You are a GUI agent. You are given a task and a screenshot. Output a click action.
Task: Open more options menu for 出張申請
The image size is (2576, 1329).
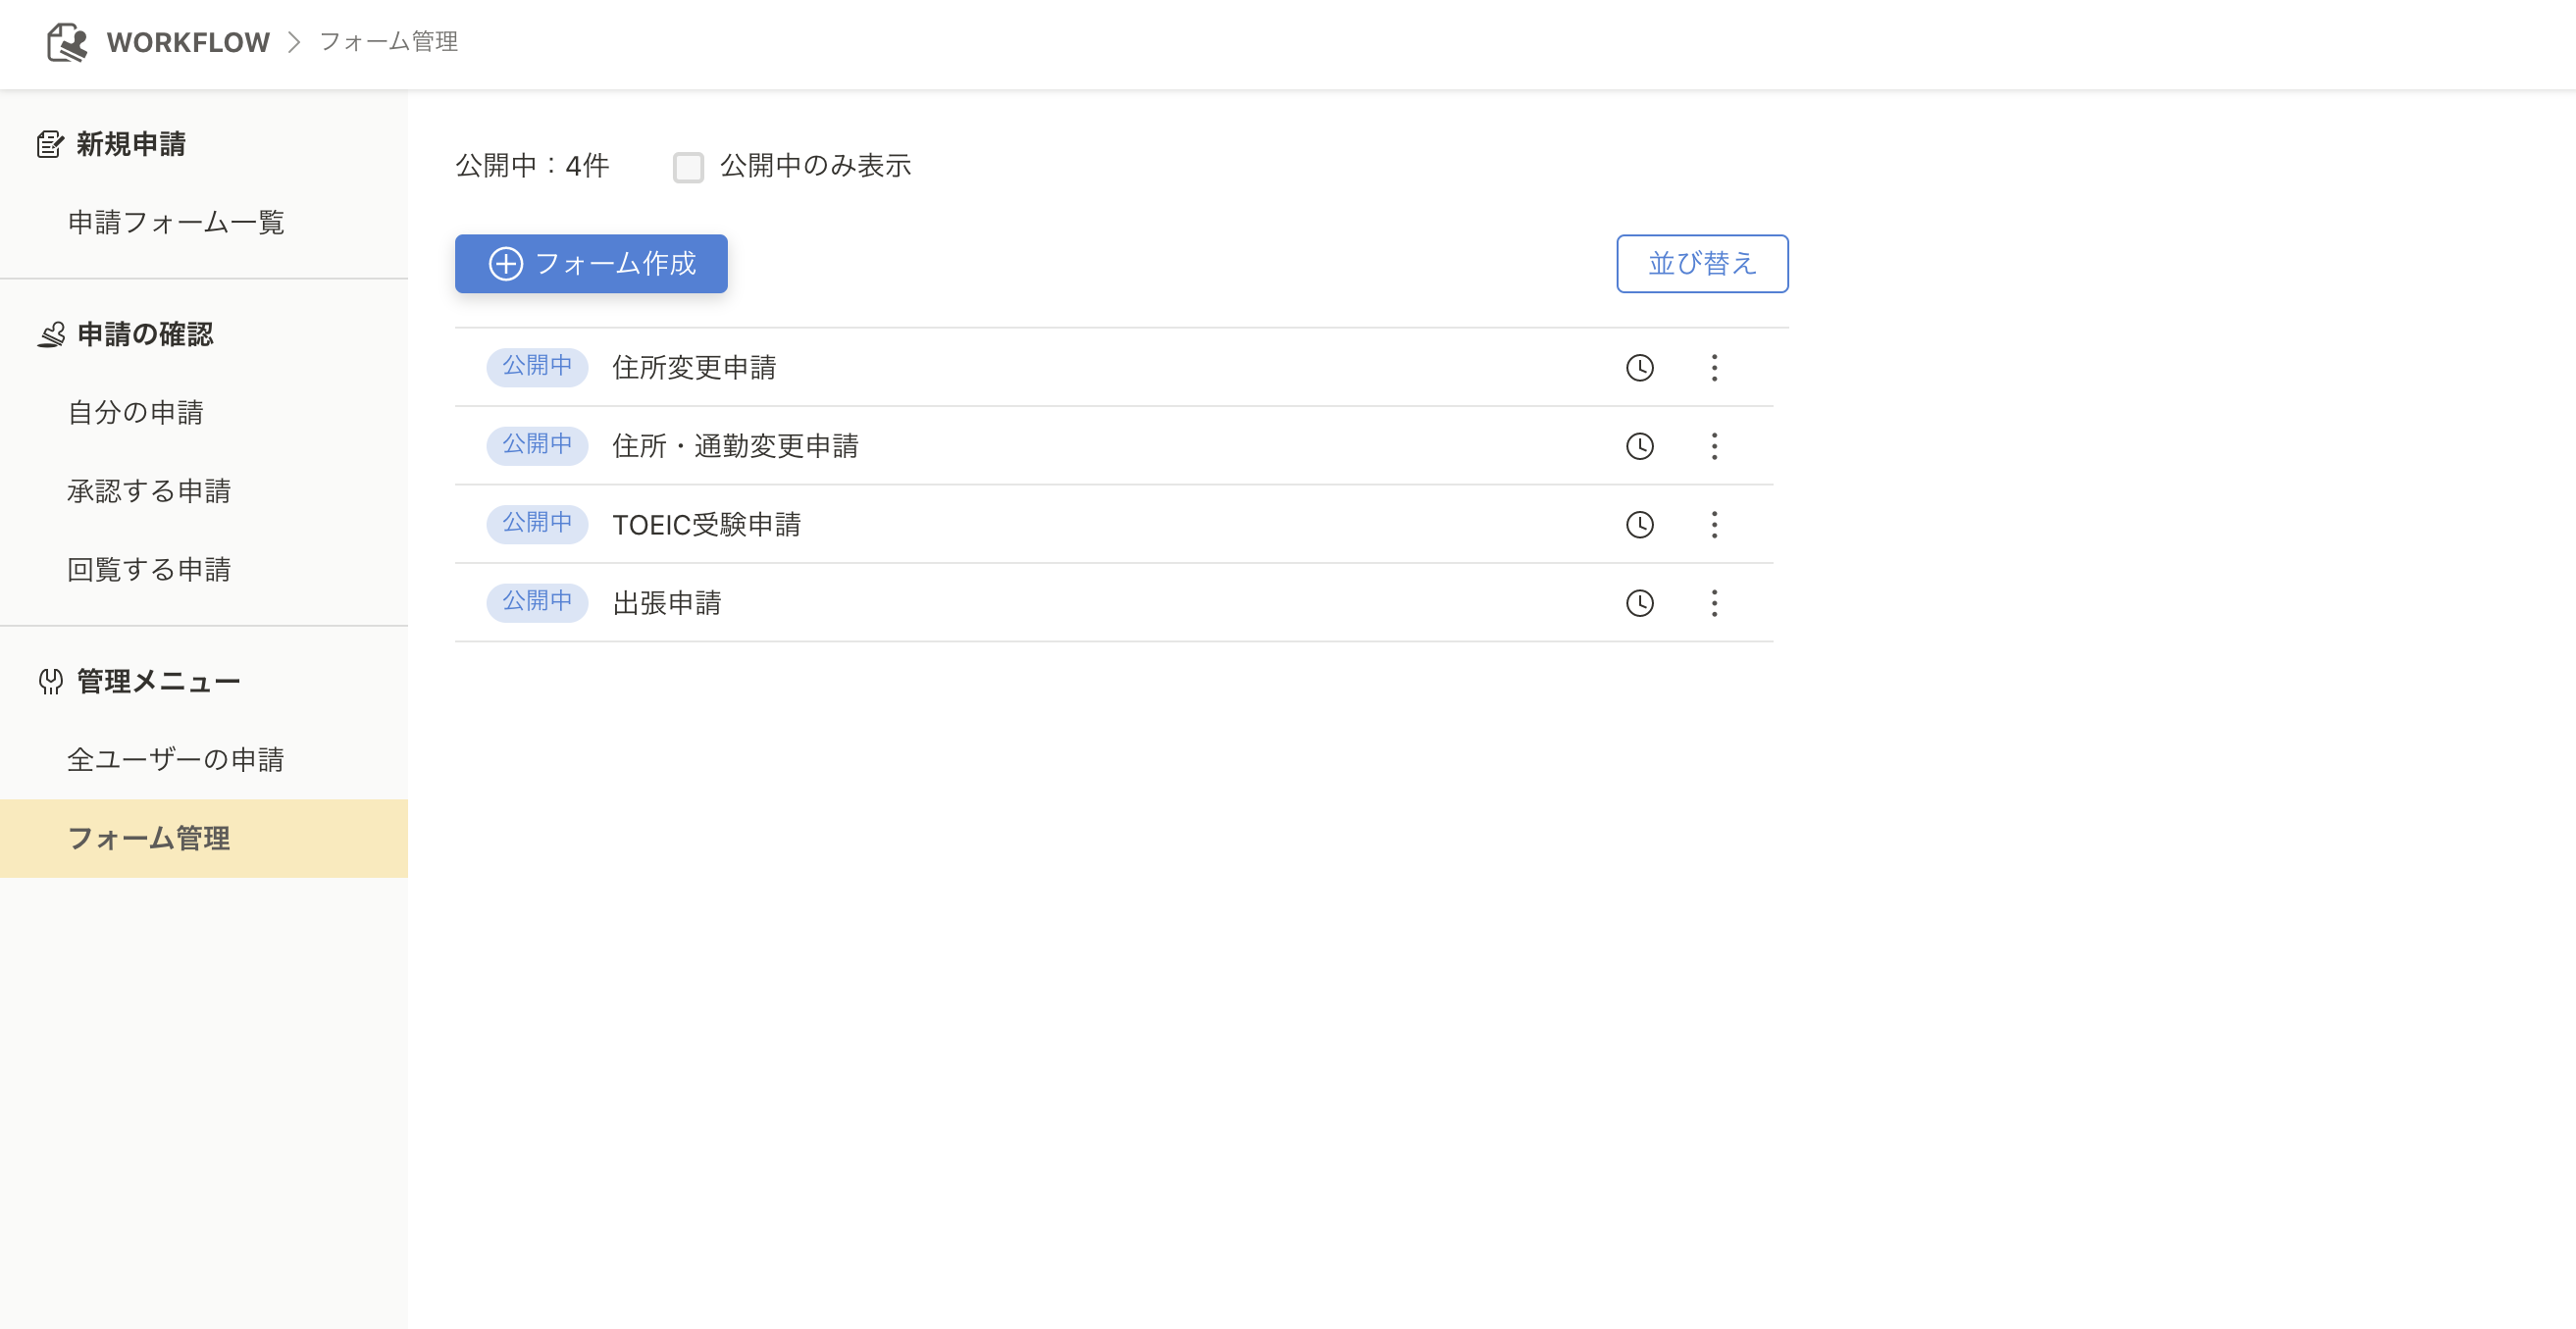[1714, 603]
